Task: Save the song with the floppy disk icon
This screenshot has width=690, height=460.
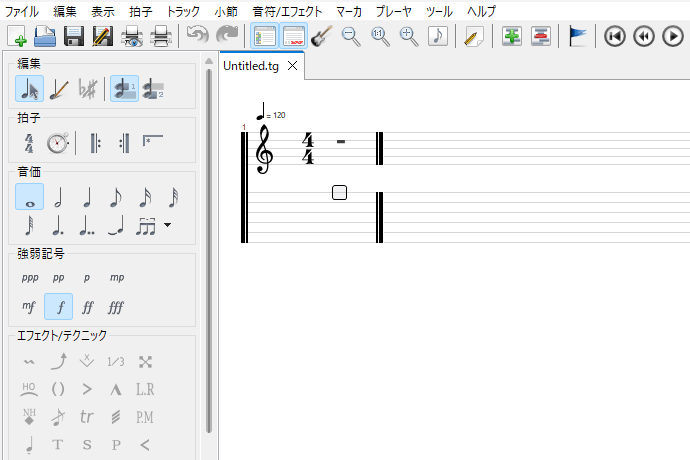Action: coord(73,37)
